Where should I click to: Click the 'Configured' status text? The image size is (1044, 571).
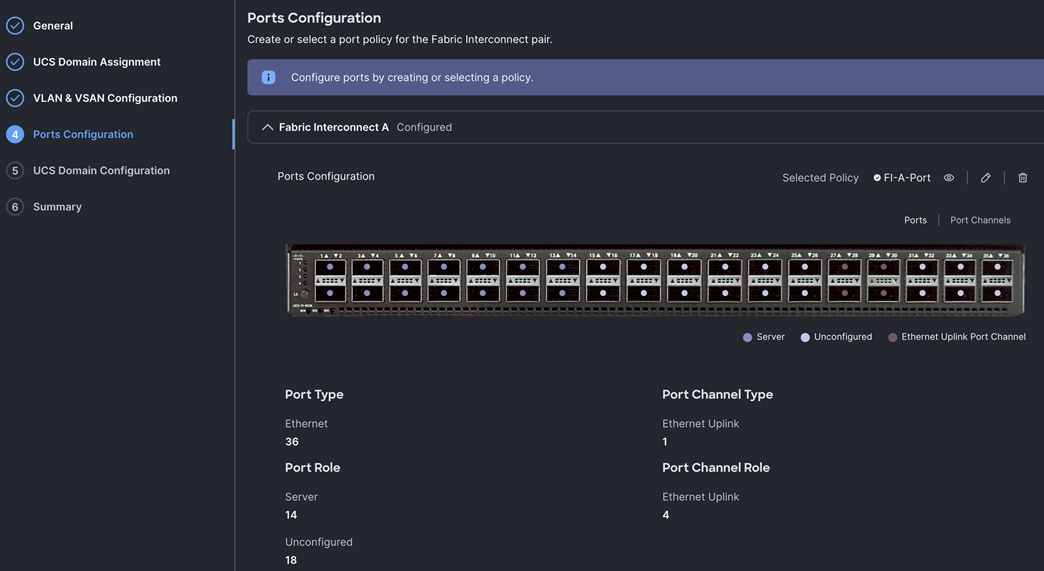pos(424,127)
